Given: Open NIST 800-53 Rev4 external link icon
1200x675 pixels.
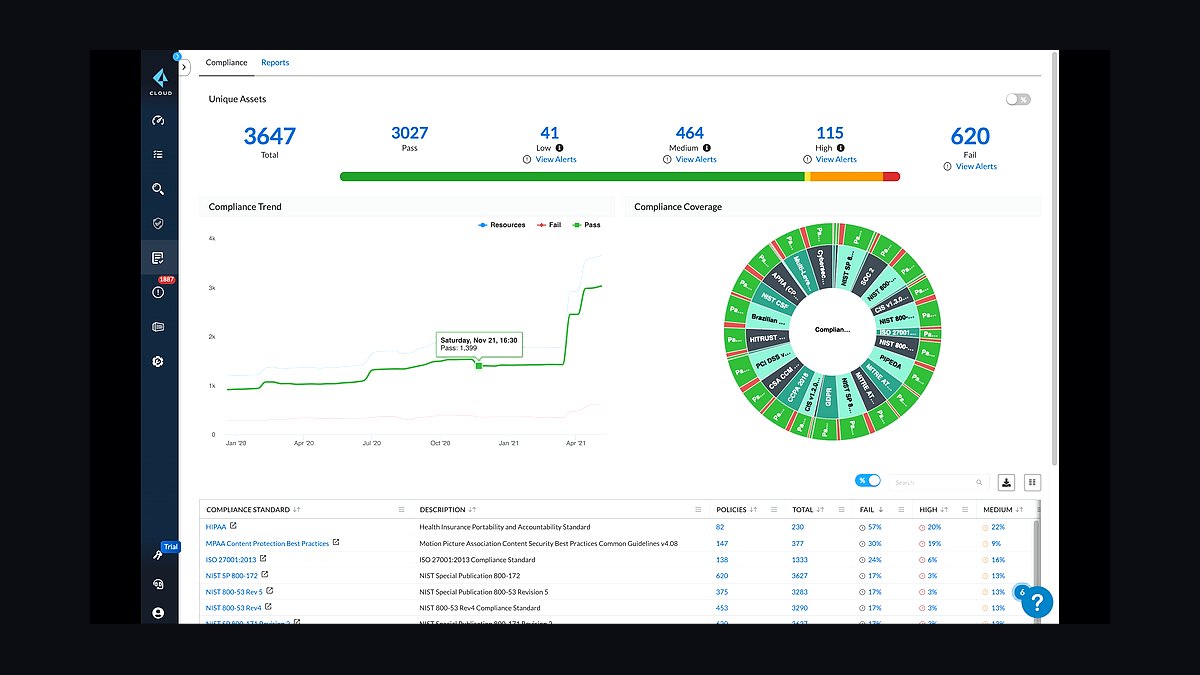Looking at the screenshot, I should click(268, 606).
